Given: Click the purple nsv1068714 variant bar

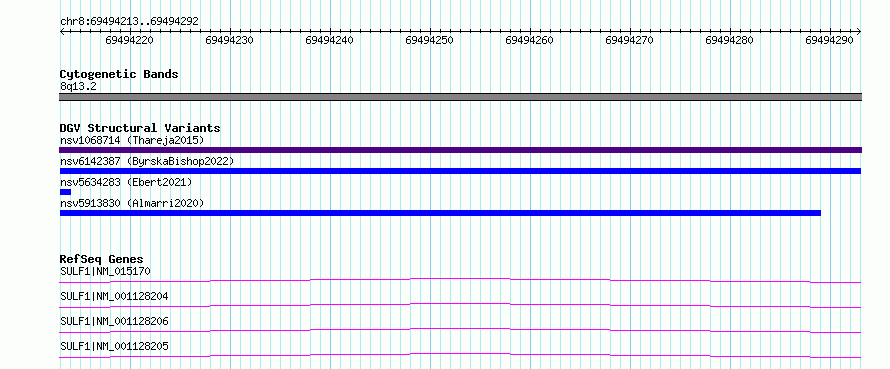Looking at the screenshot, I should pos(460,150).
